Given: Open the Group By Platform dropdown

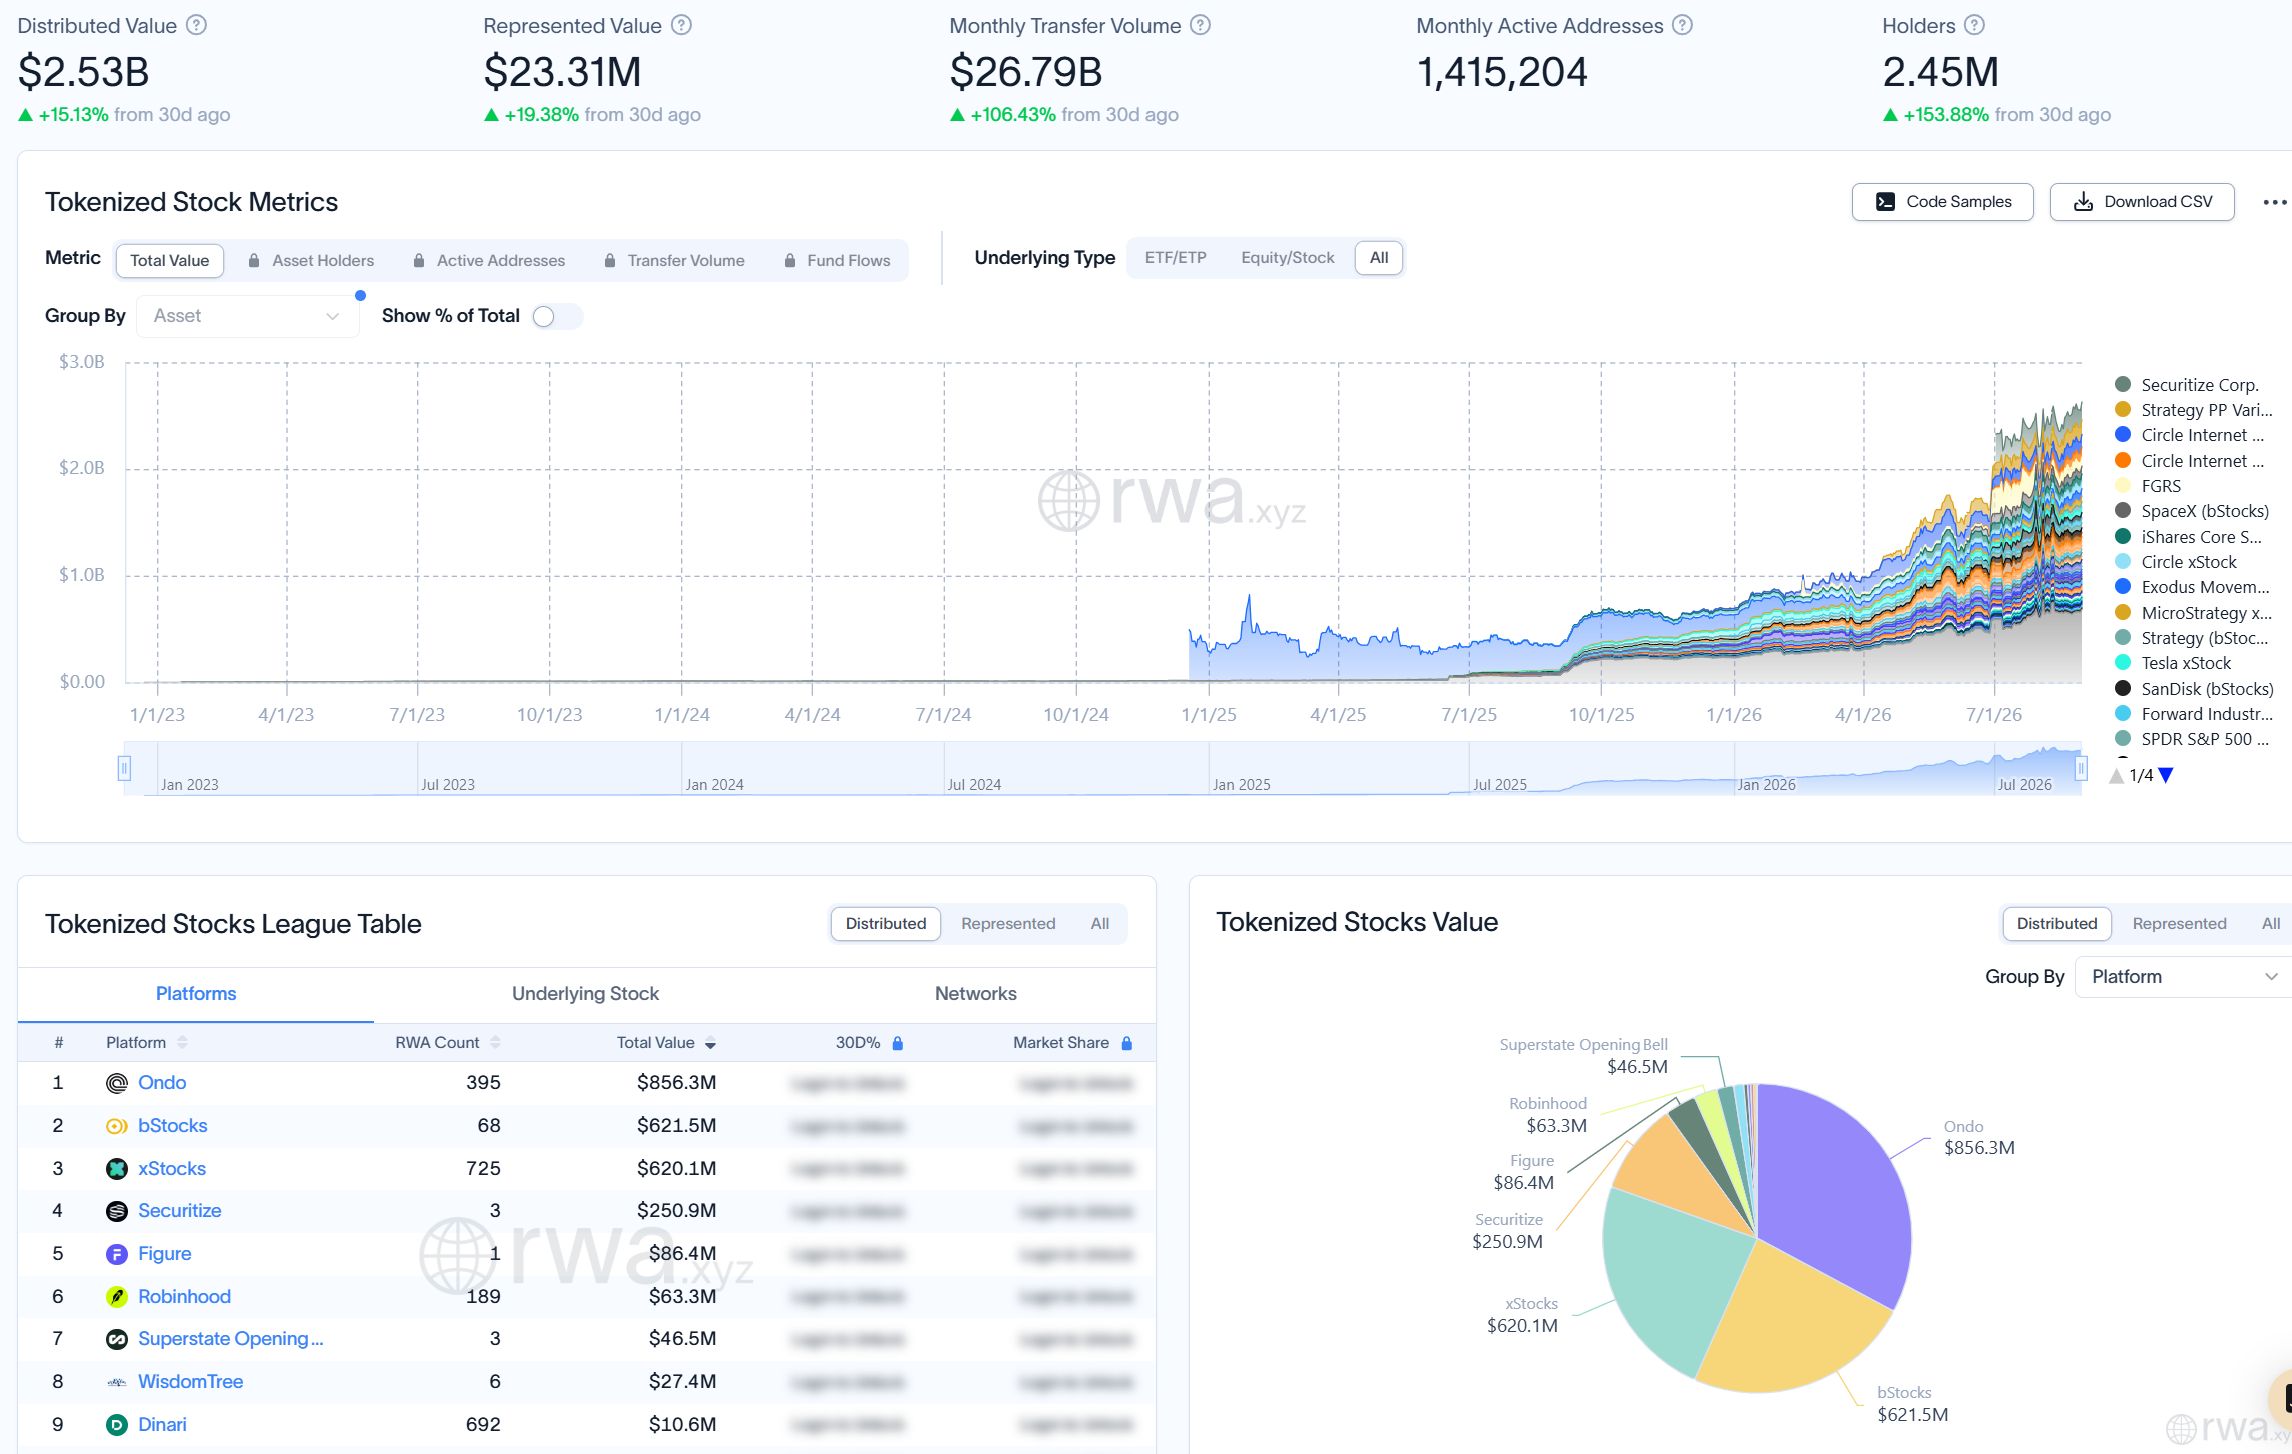Looking at the screenshot, I should [x=2183, y=977].
